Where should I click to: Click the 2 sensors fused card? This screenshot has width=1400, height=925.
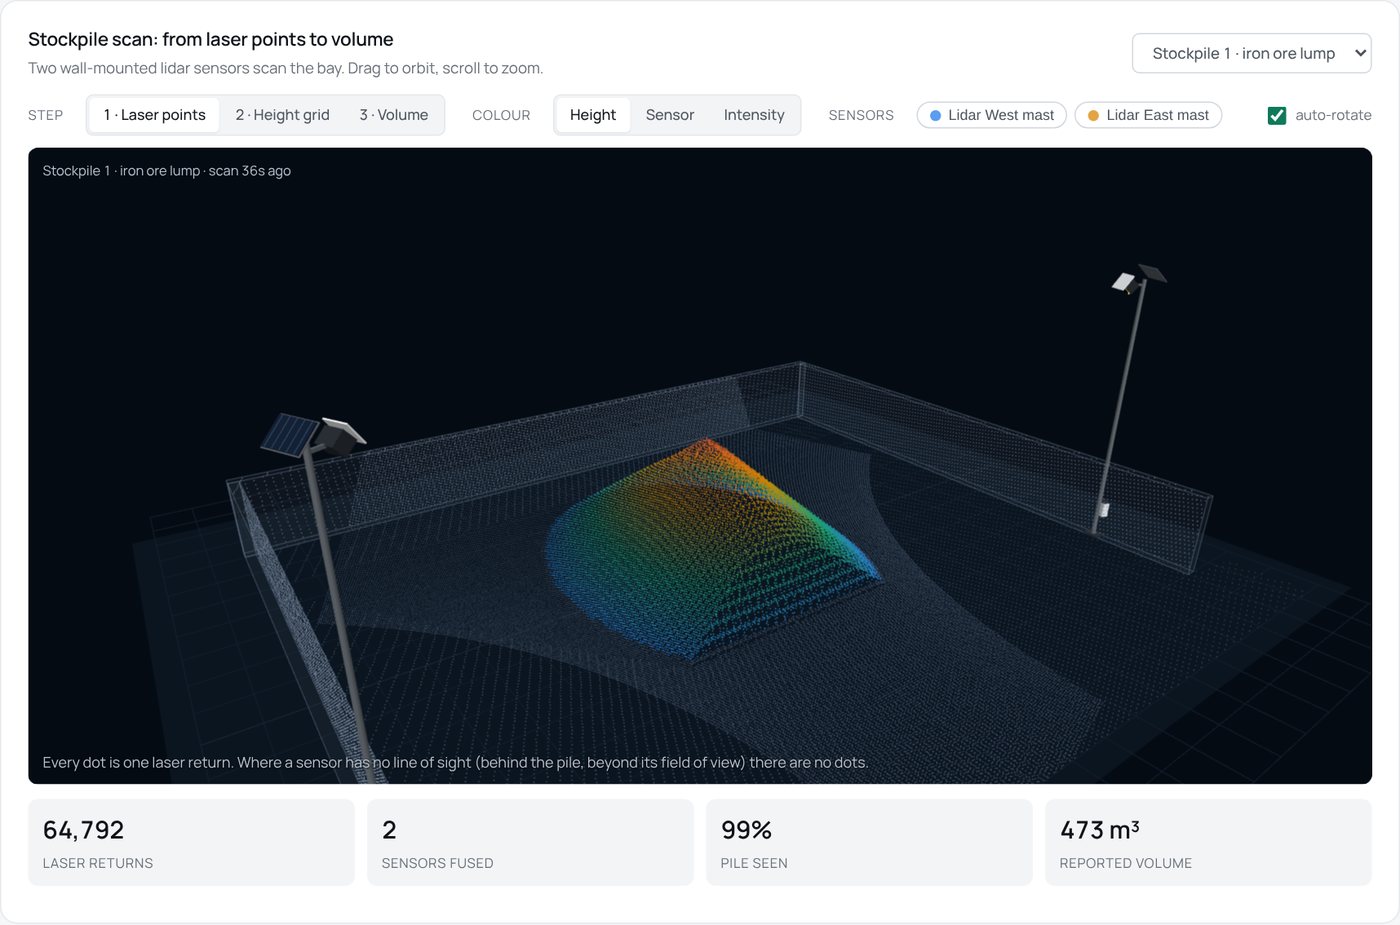(530, 842)
